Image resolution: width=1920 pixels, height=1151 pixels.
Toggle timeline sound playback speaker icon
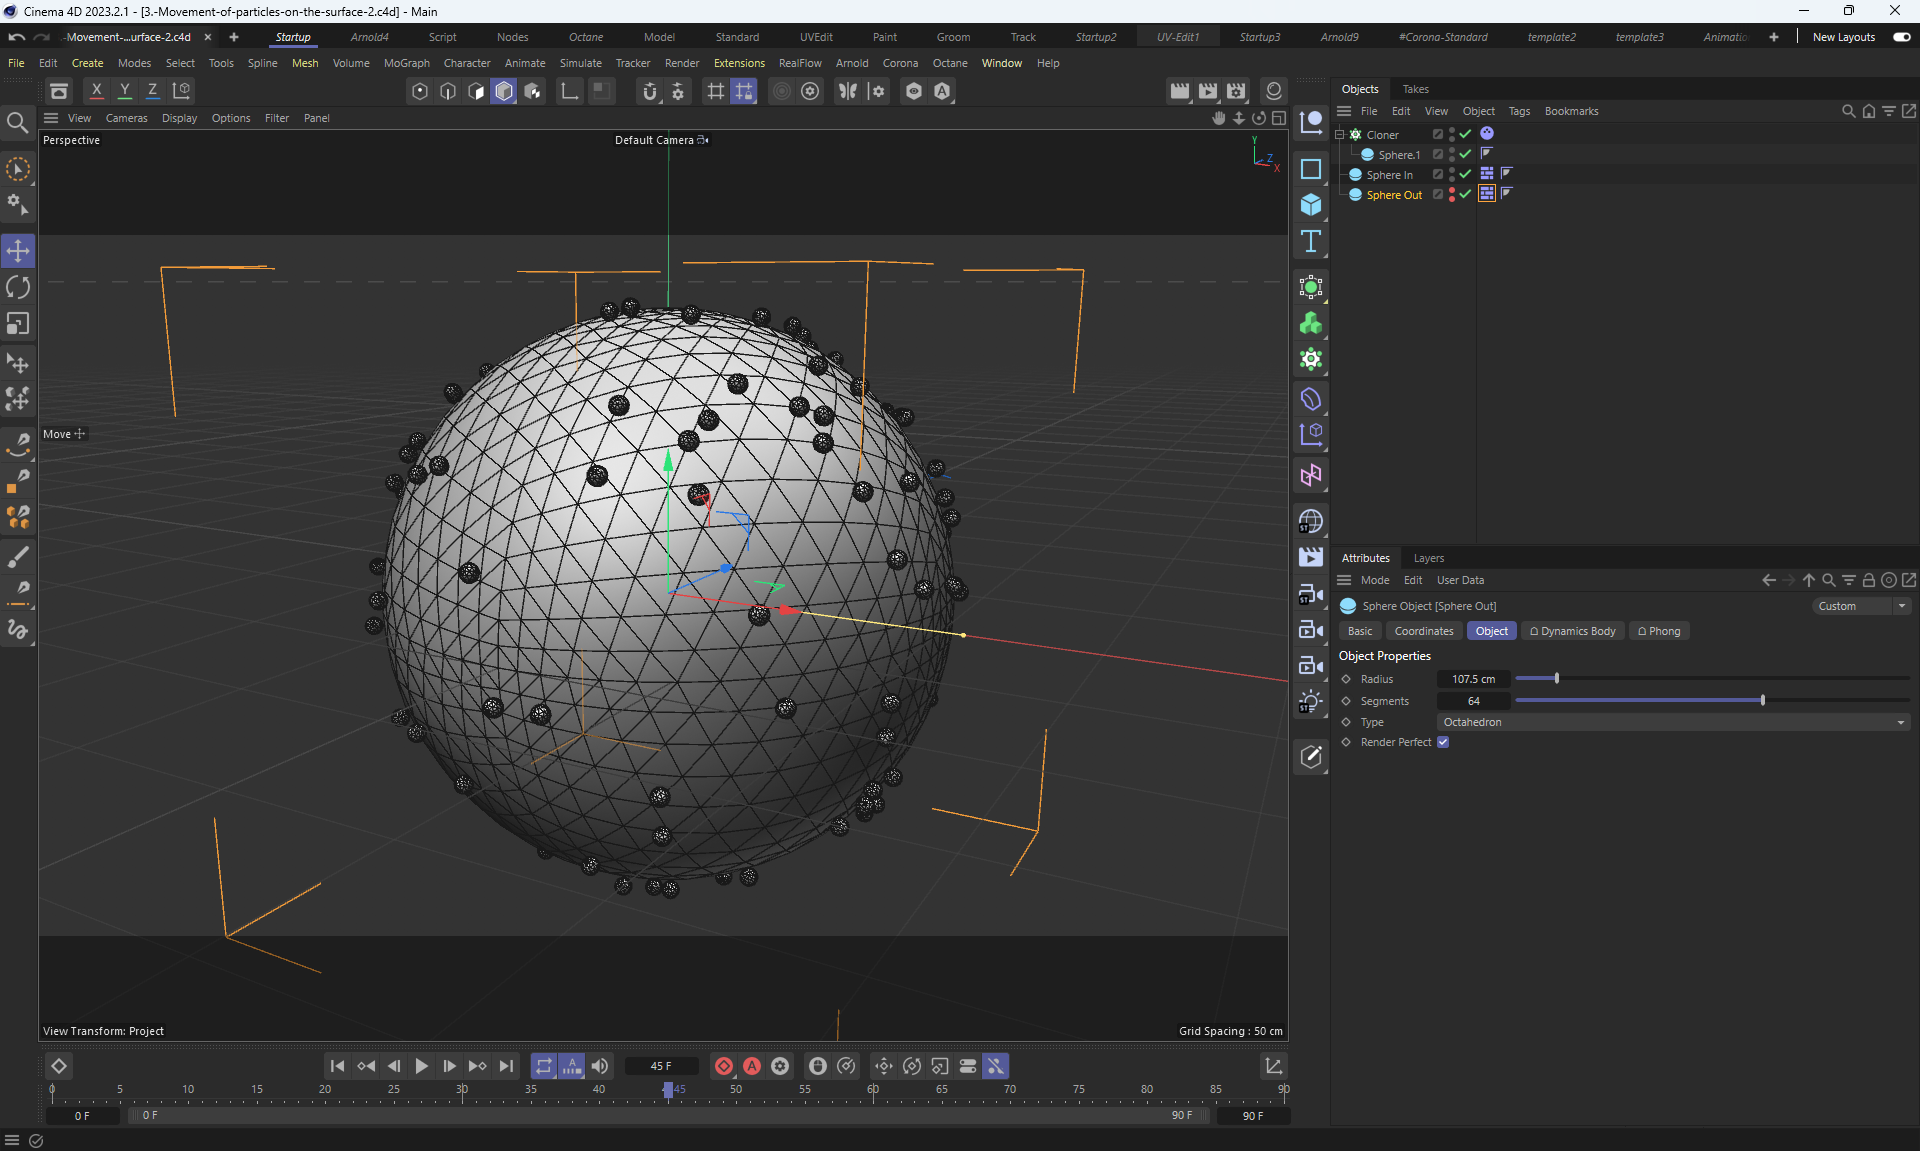[600, 1066]
